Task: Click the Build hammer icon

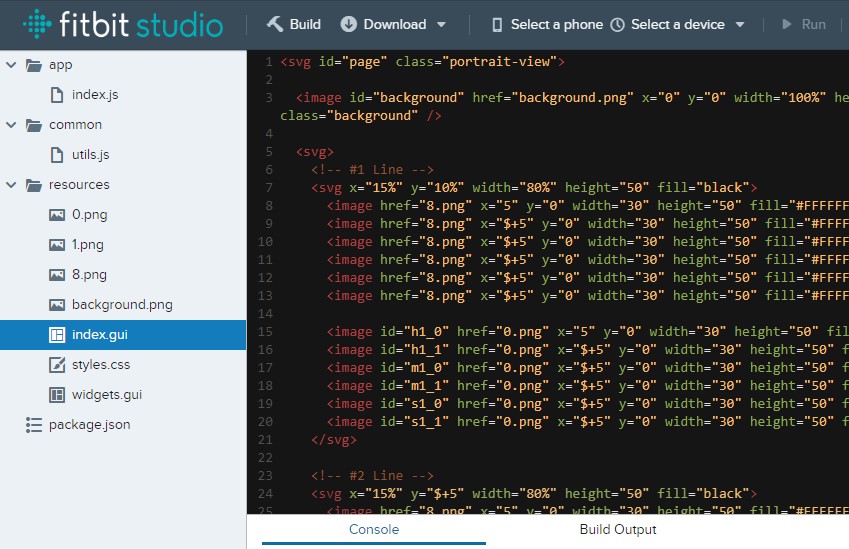Action: [275, 24]
